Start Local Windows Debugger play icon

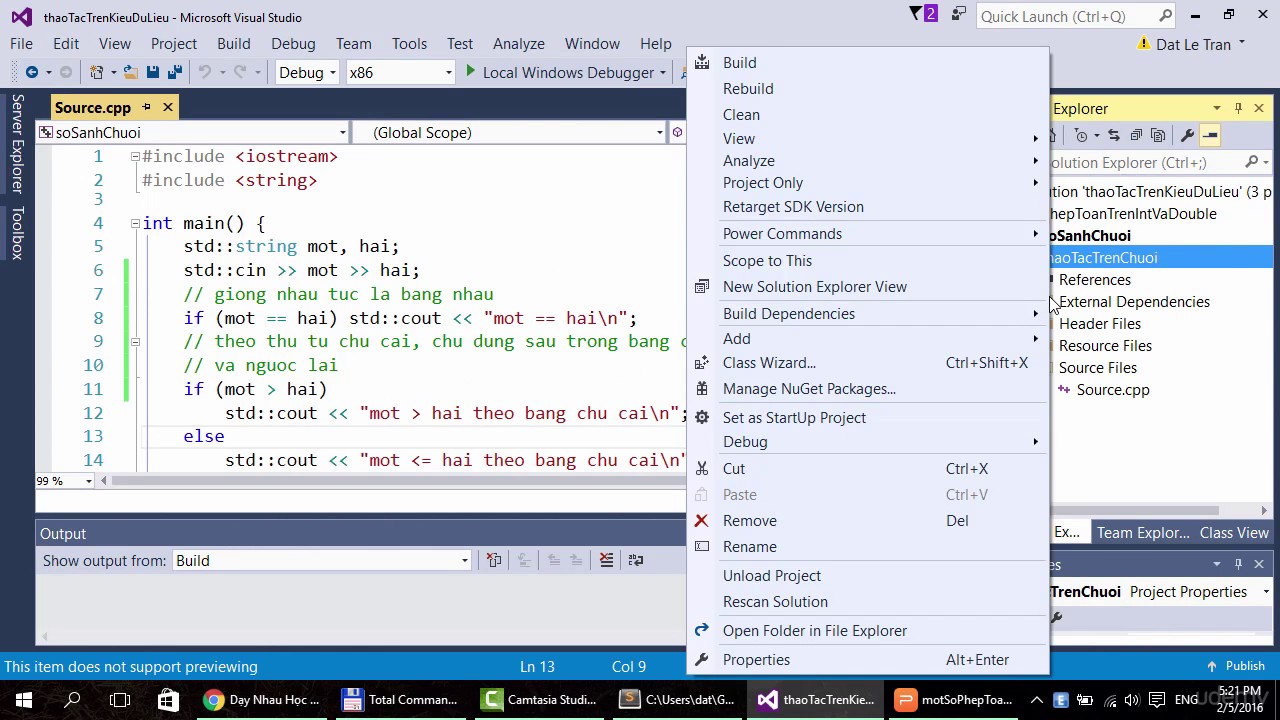470,72
